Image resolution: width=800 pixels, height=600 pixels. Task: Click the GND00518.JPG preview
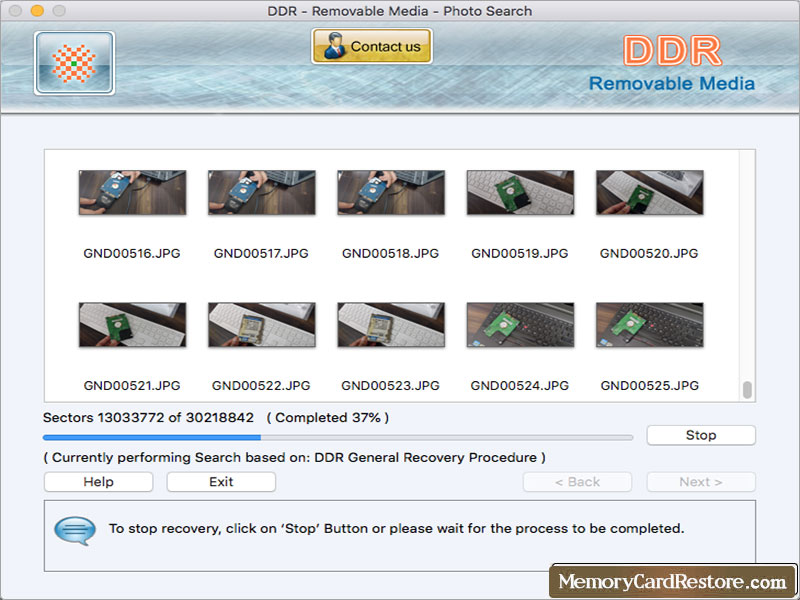click(390, 193)
